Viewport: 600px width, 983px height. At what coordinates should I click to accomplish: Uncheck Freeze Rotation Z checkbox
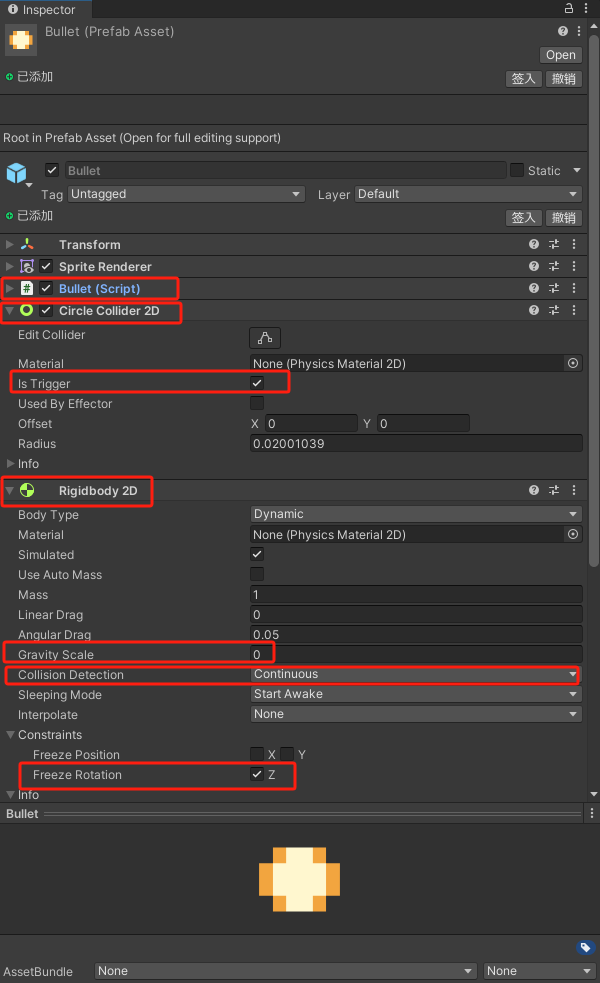(x=257, y=774)
